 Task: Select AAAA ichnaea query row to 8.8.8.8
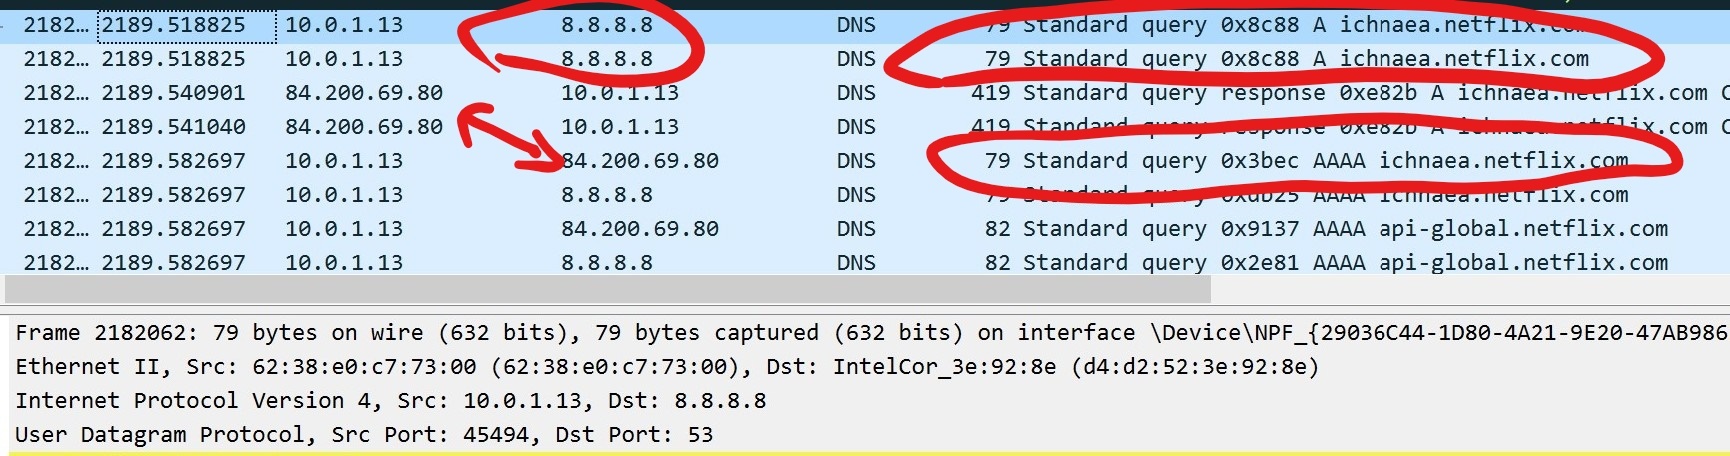pos(865,195)
